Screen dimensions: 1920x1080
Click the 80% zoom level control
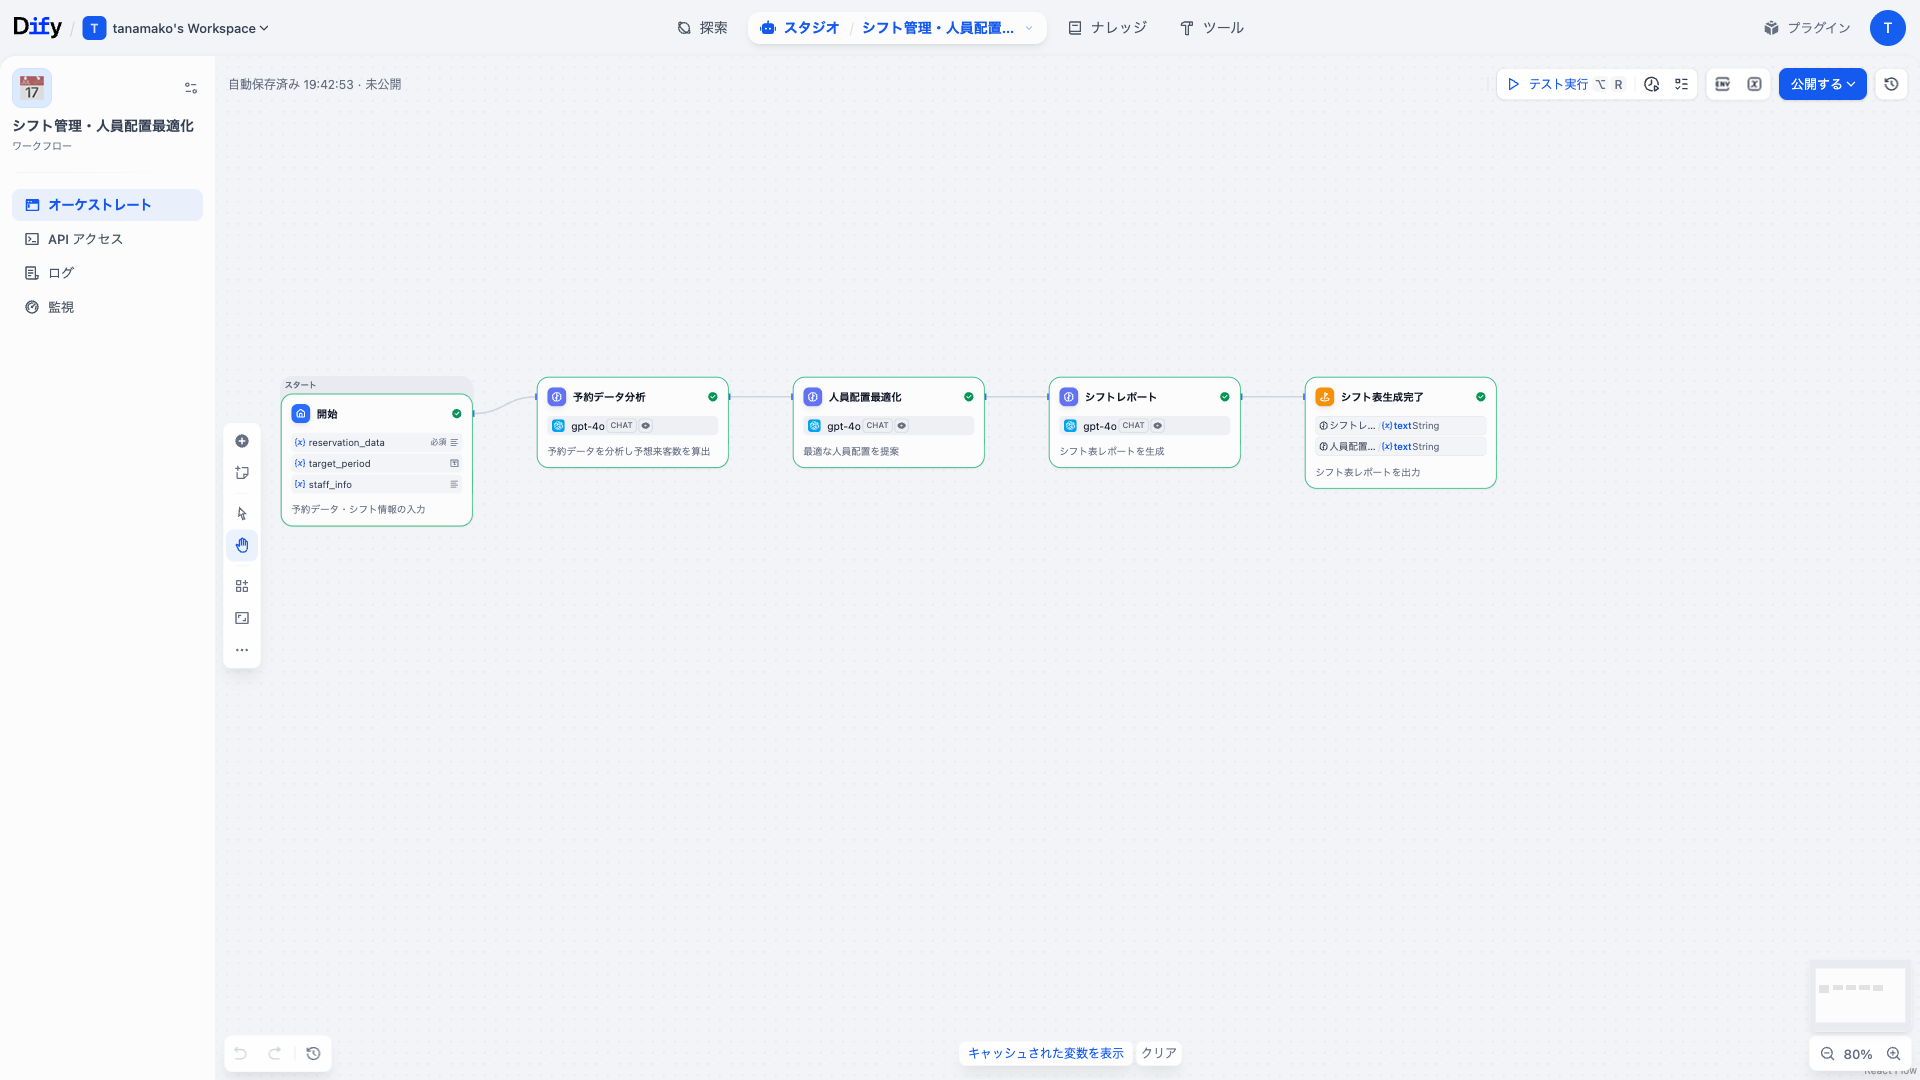coord(1858,1054)
